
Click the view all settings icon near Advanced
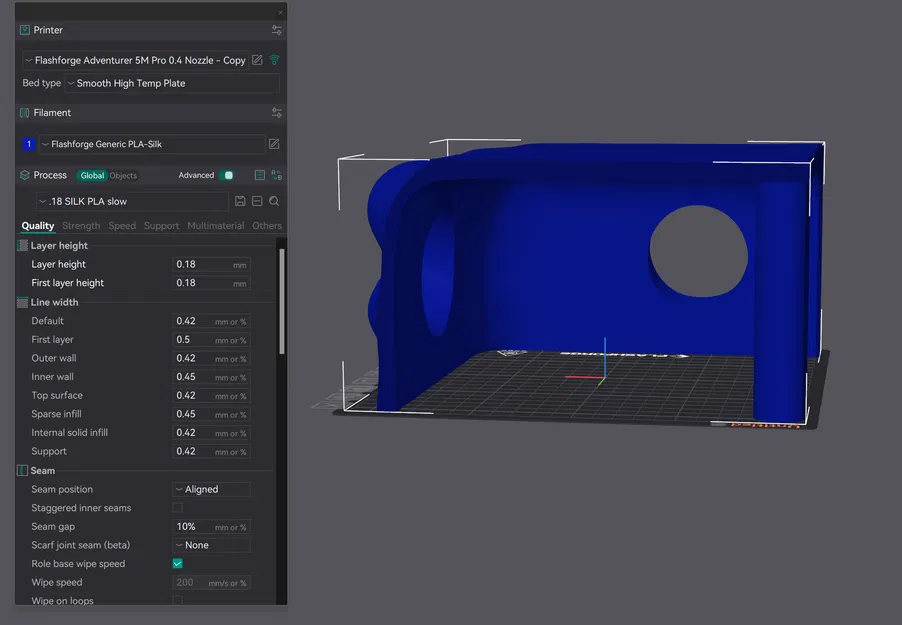[x=260, y=175]
